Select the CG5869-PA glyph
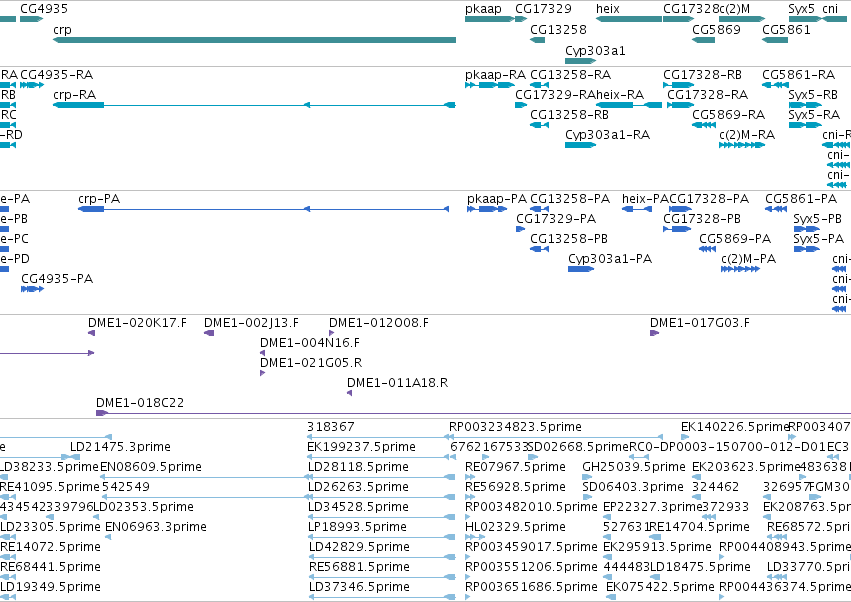The height and width of the screenshot is (602, 851). tap(708, 249)
